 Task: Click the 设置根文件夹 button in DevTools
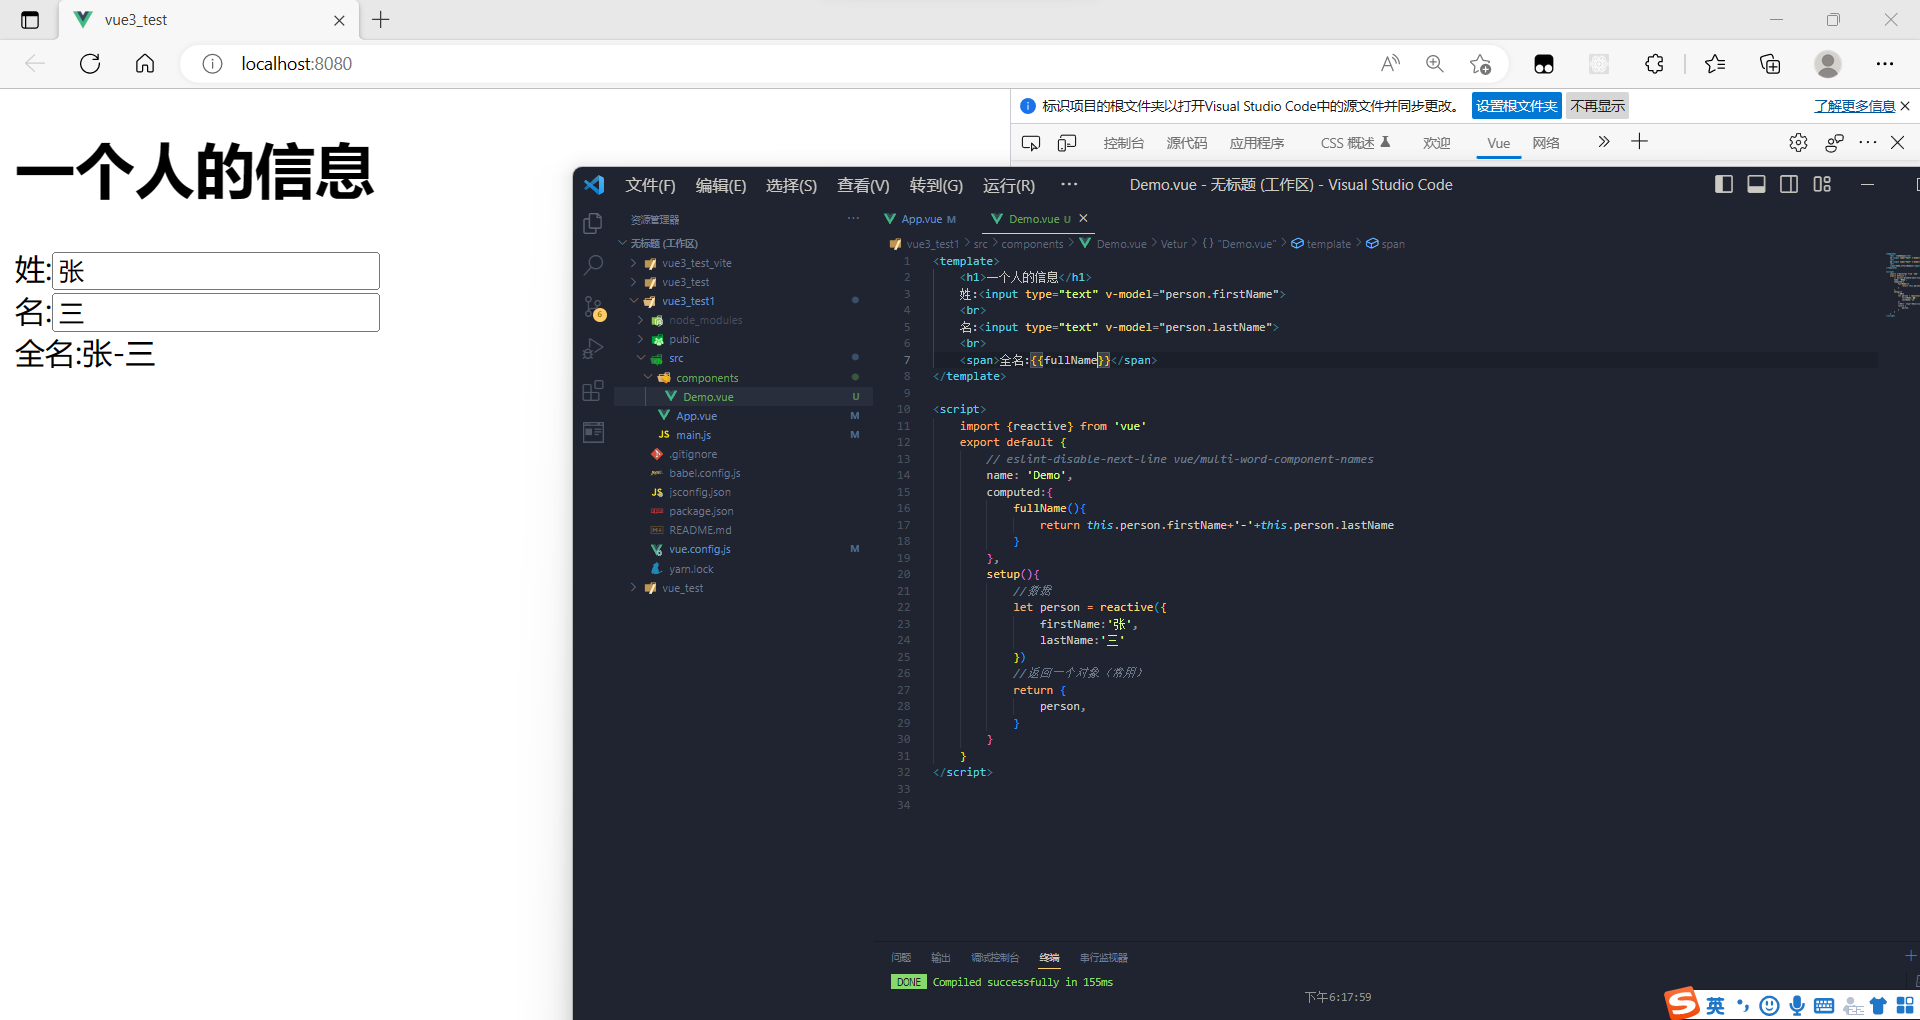1516,105
